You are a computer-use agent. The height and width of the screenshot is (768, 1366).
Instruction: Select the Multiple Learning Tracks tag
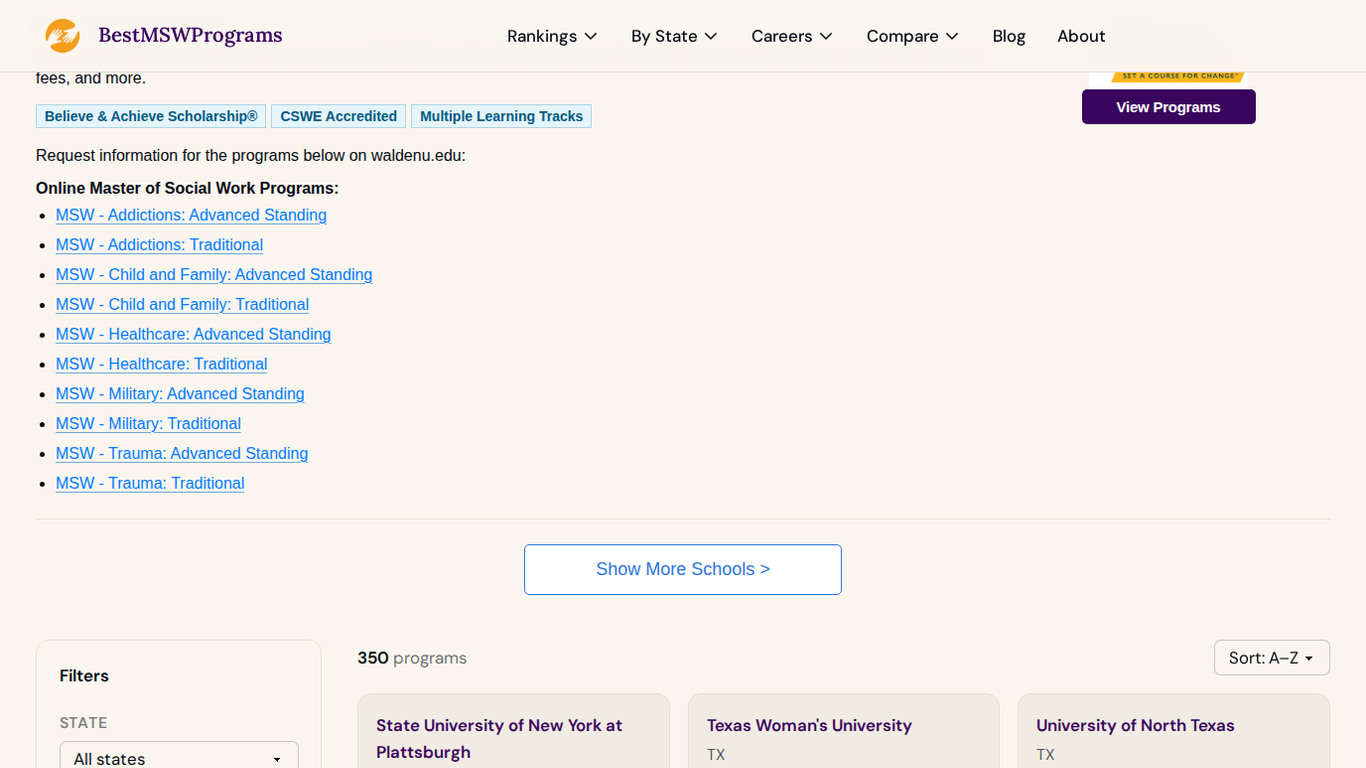click(501, 116)
